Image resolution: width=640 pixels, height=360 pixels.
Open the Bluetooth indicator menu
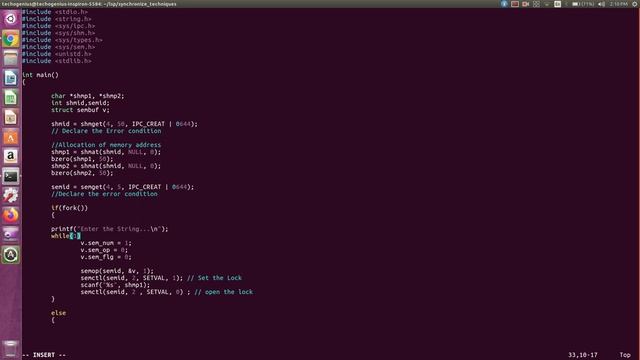point(566,4)
